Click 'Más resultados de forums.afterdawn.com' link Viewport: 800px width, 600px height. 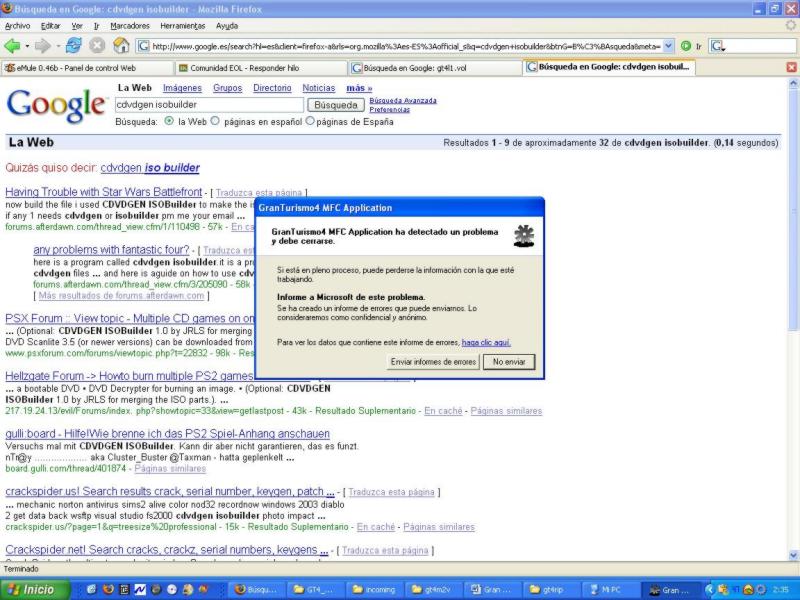click(121, 295)
